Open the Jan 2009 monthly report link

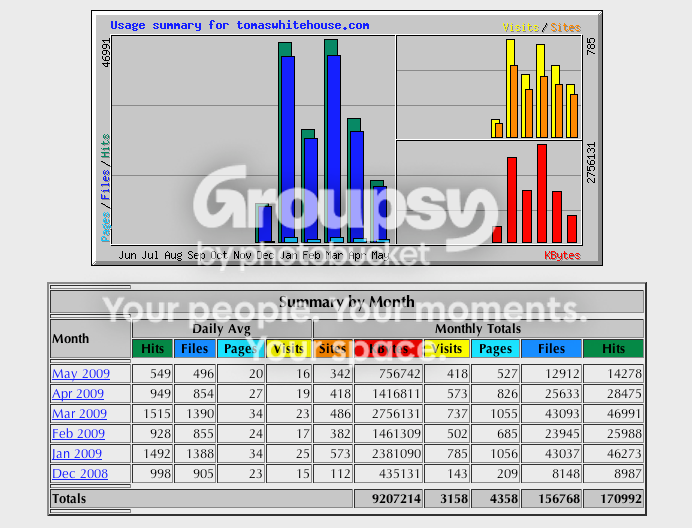(x=77, y=453)
